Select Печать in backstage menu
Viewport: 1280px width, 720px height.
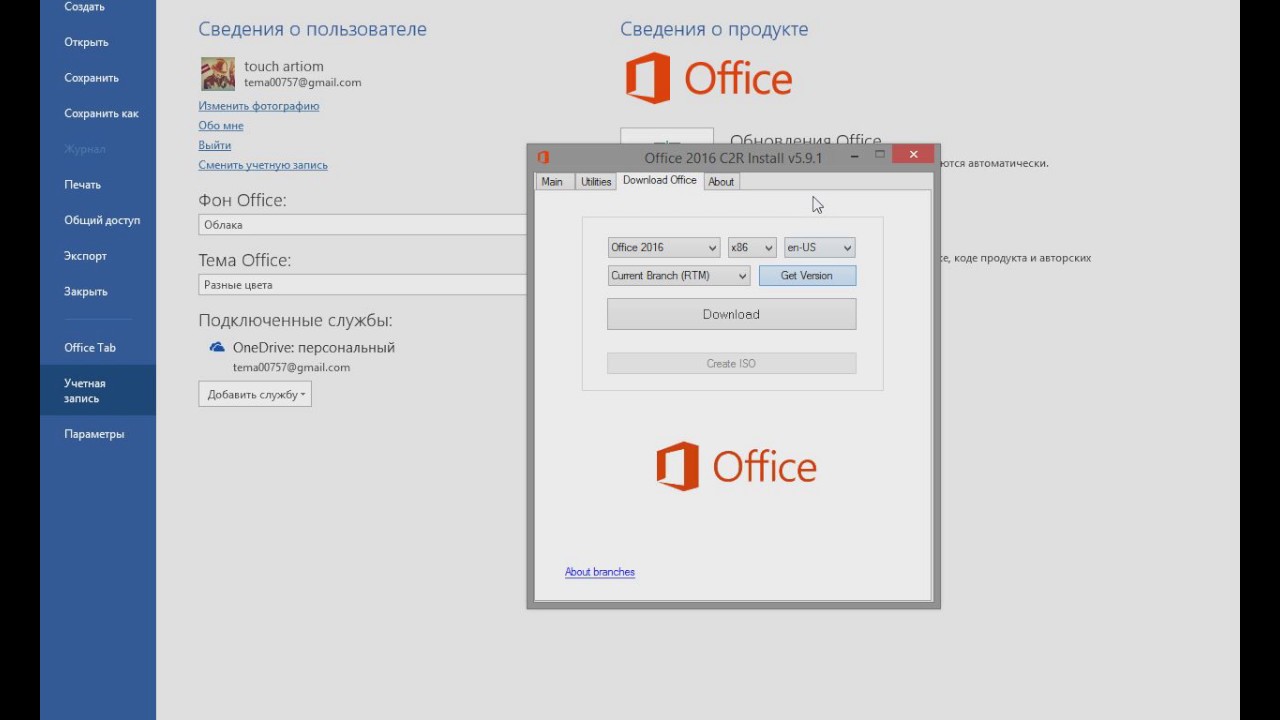click(x=98, y=185)
